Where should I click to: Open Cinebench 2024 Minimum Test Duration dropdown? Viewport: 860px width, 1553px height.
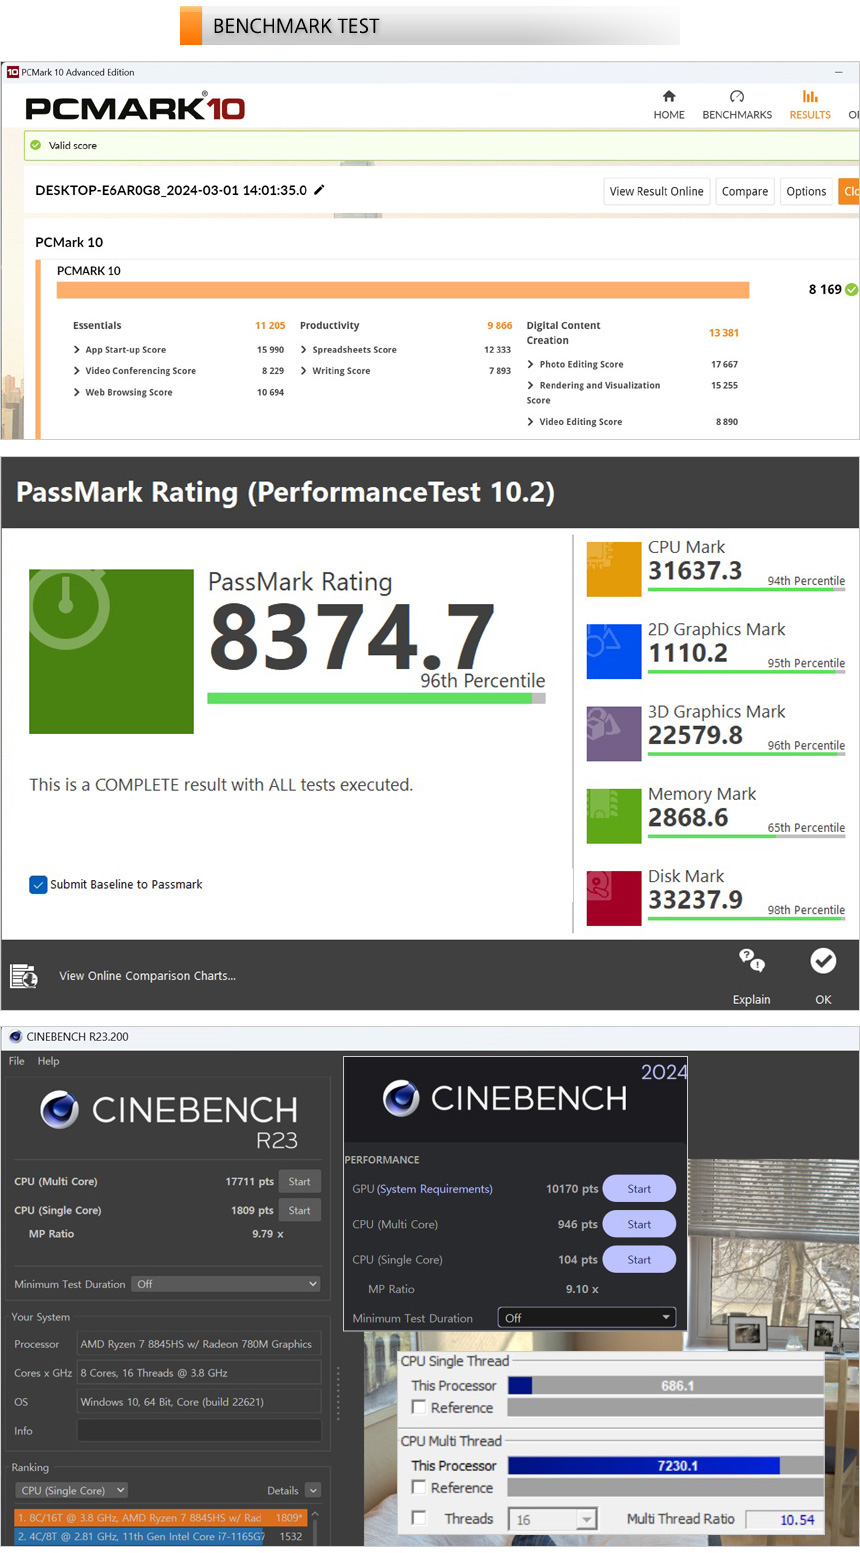(x=588, y=1318)
